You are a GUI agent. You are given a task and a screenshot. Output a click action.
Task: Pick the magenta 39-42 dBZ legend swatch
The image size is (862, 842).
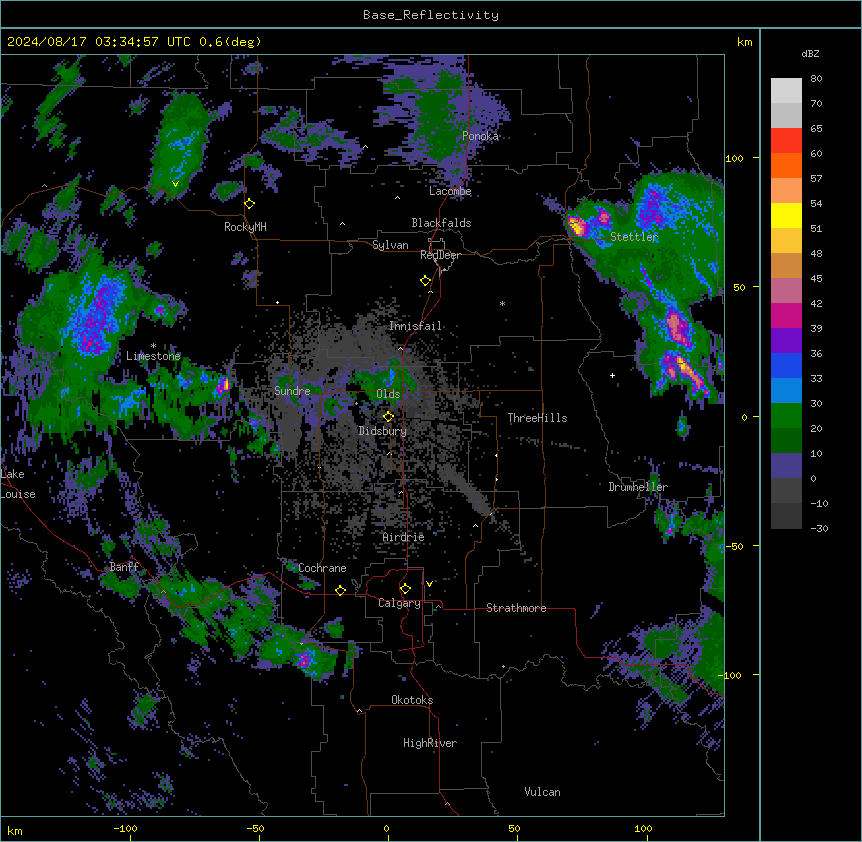786,315
